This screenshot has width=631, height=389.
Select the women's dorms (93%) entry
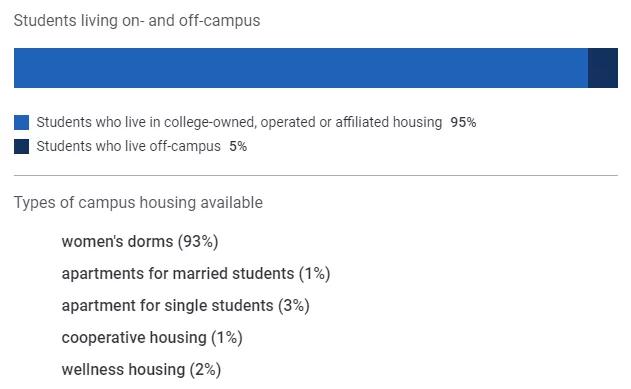click(x=140, y=242)
